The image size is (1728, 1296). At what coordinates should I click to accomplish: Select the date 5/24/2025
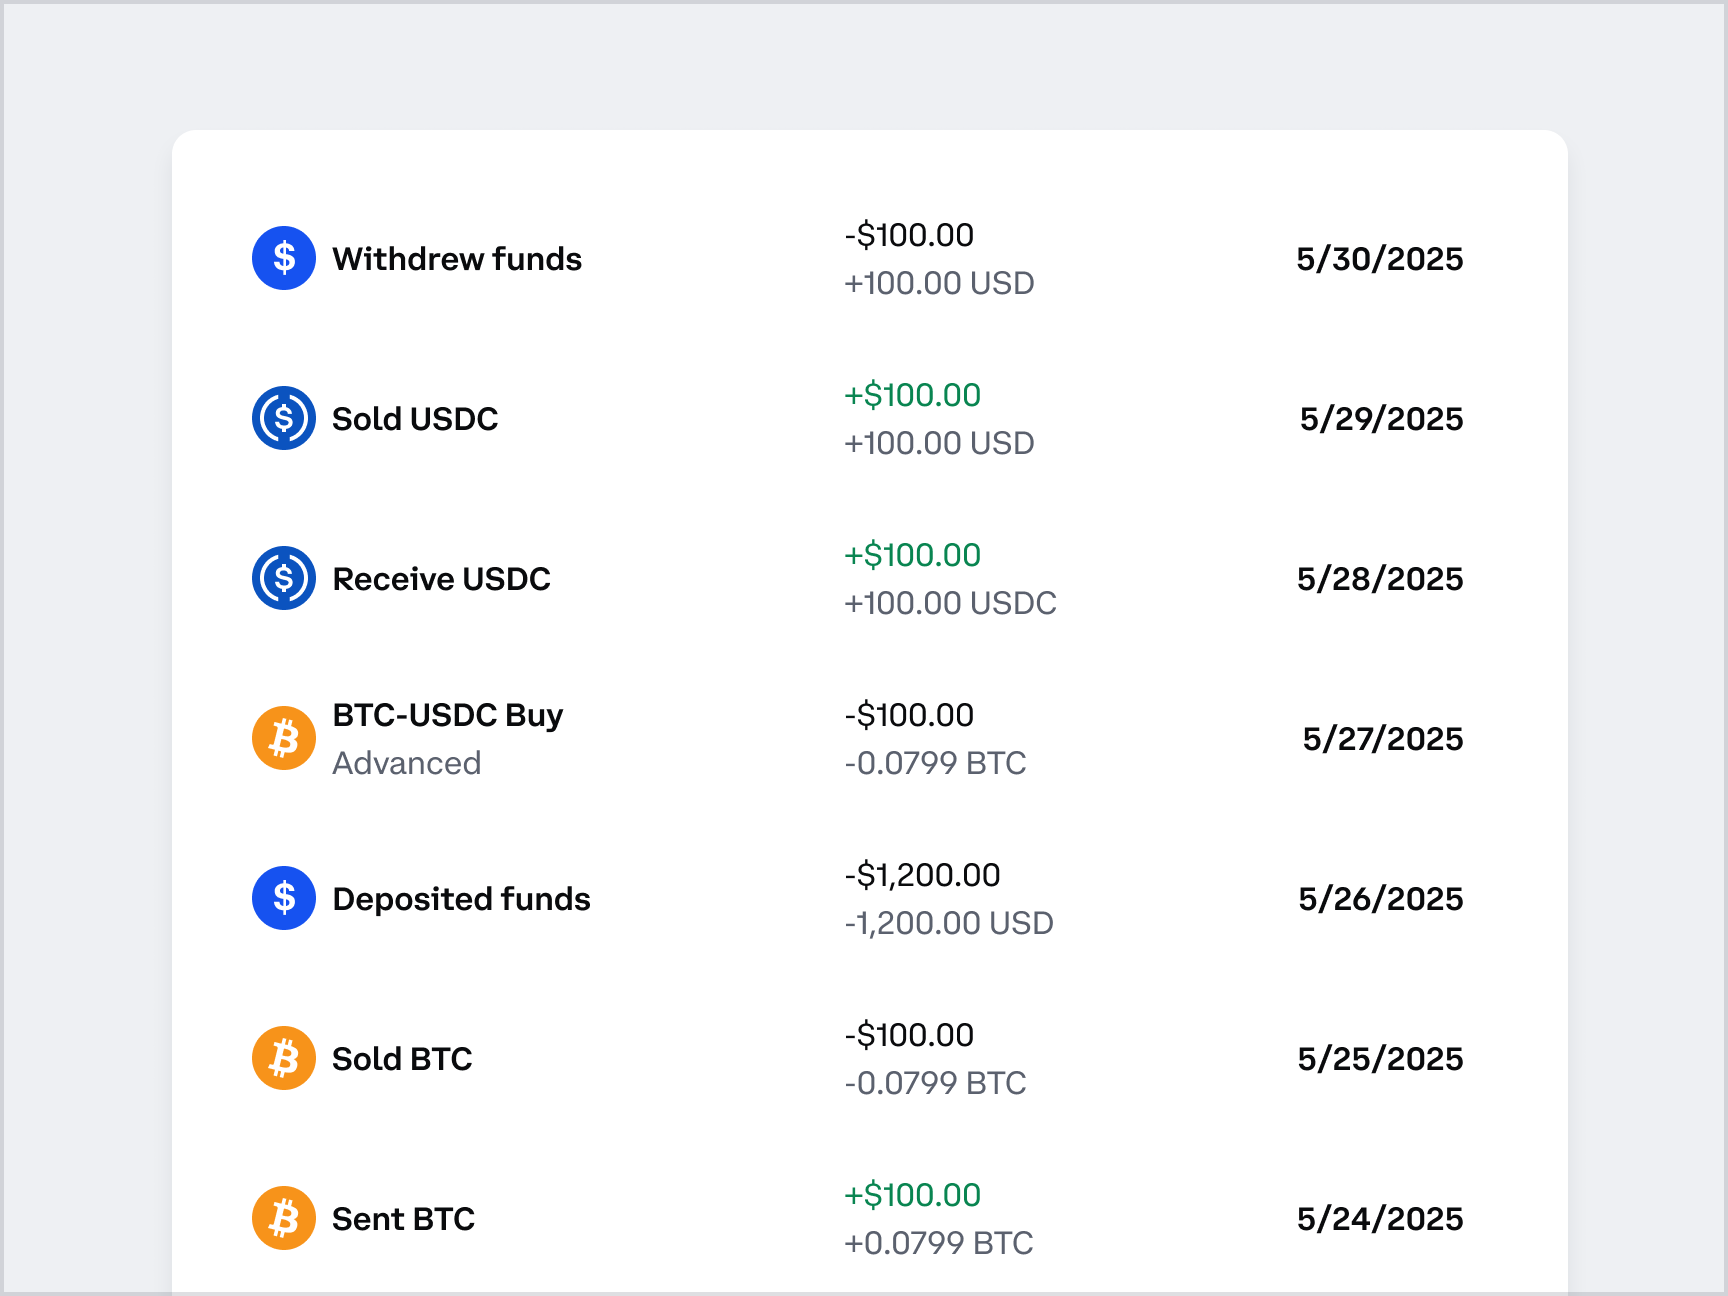click(x=1380, y=1219)
